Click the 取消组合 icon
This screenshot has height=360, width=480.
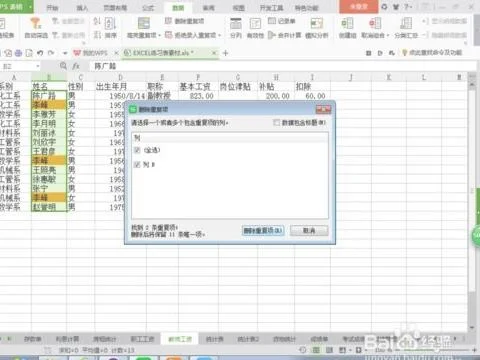point(375,23)
